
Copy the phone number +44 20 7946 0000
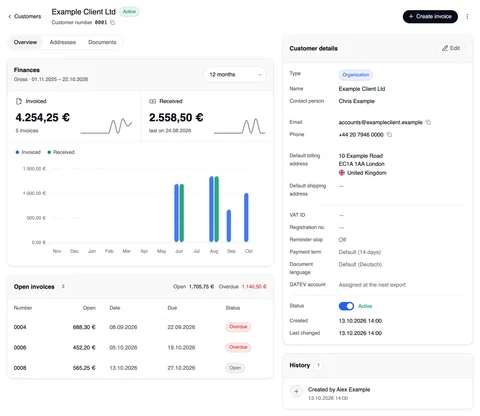click(389, 135)
